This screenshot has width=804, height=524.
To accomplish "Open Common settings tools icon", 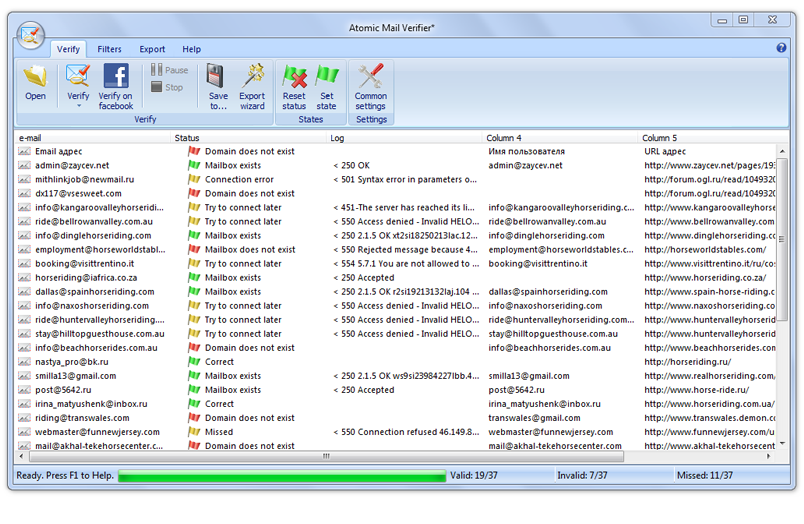I will (x=371, y=76).
